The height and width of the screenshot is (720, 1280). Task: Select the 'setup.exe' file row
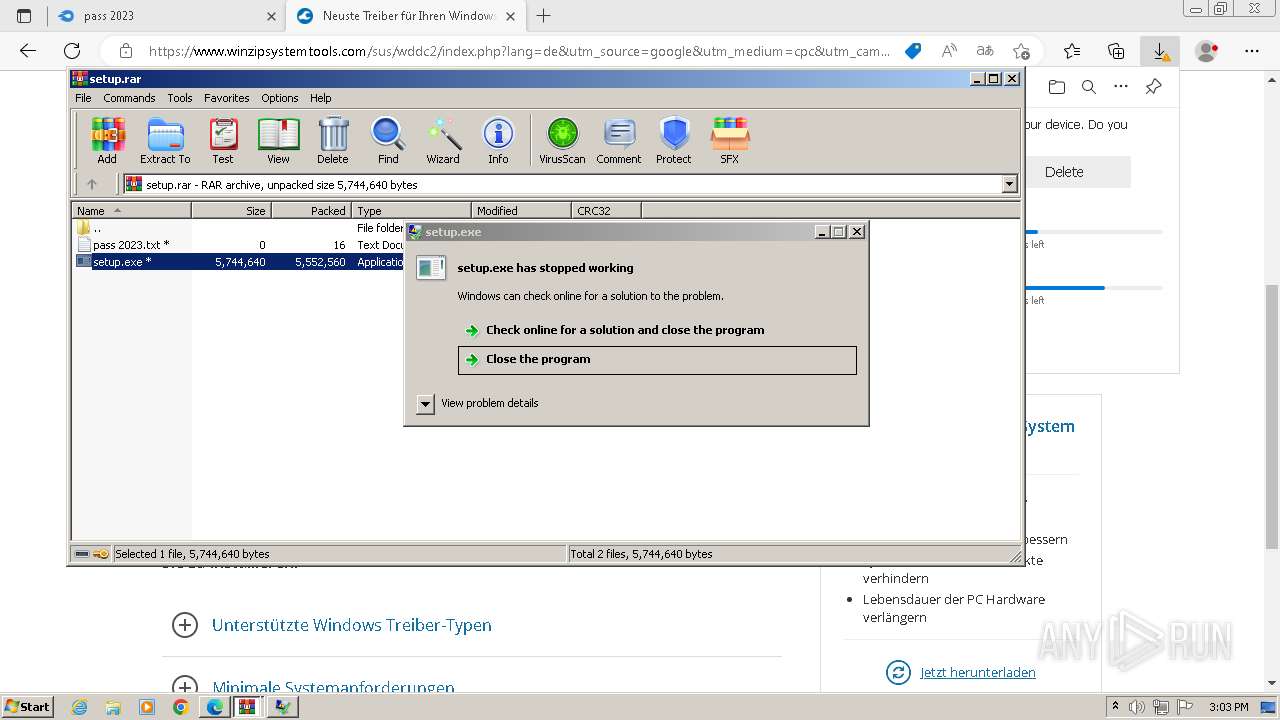coord(240,262)
